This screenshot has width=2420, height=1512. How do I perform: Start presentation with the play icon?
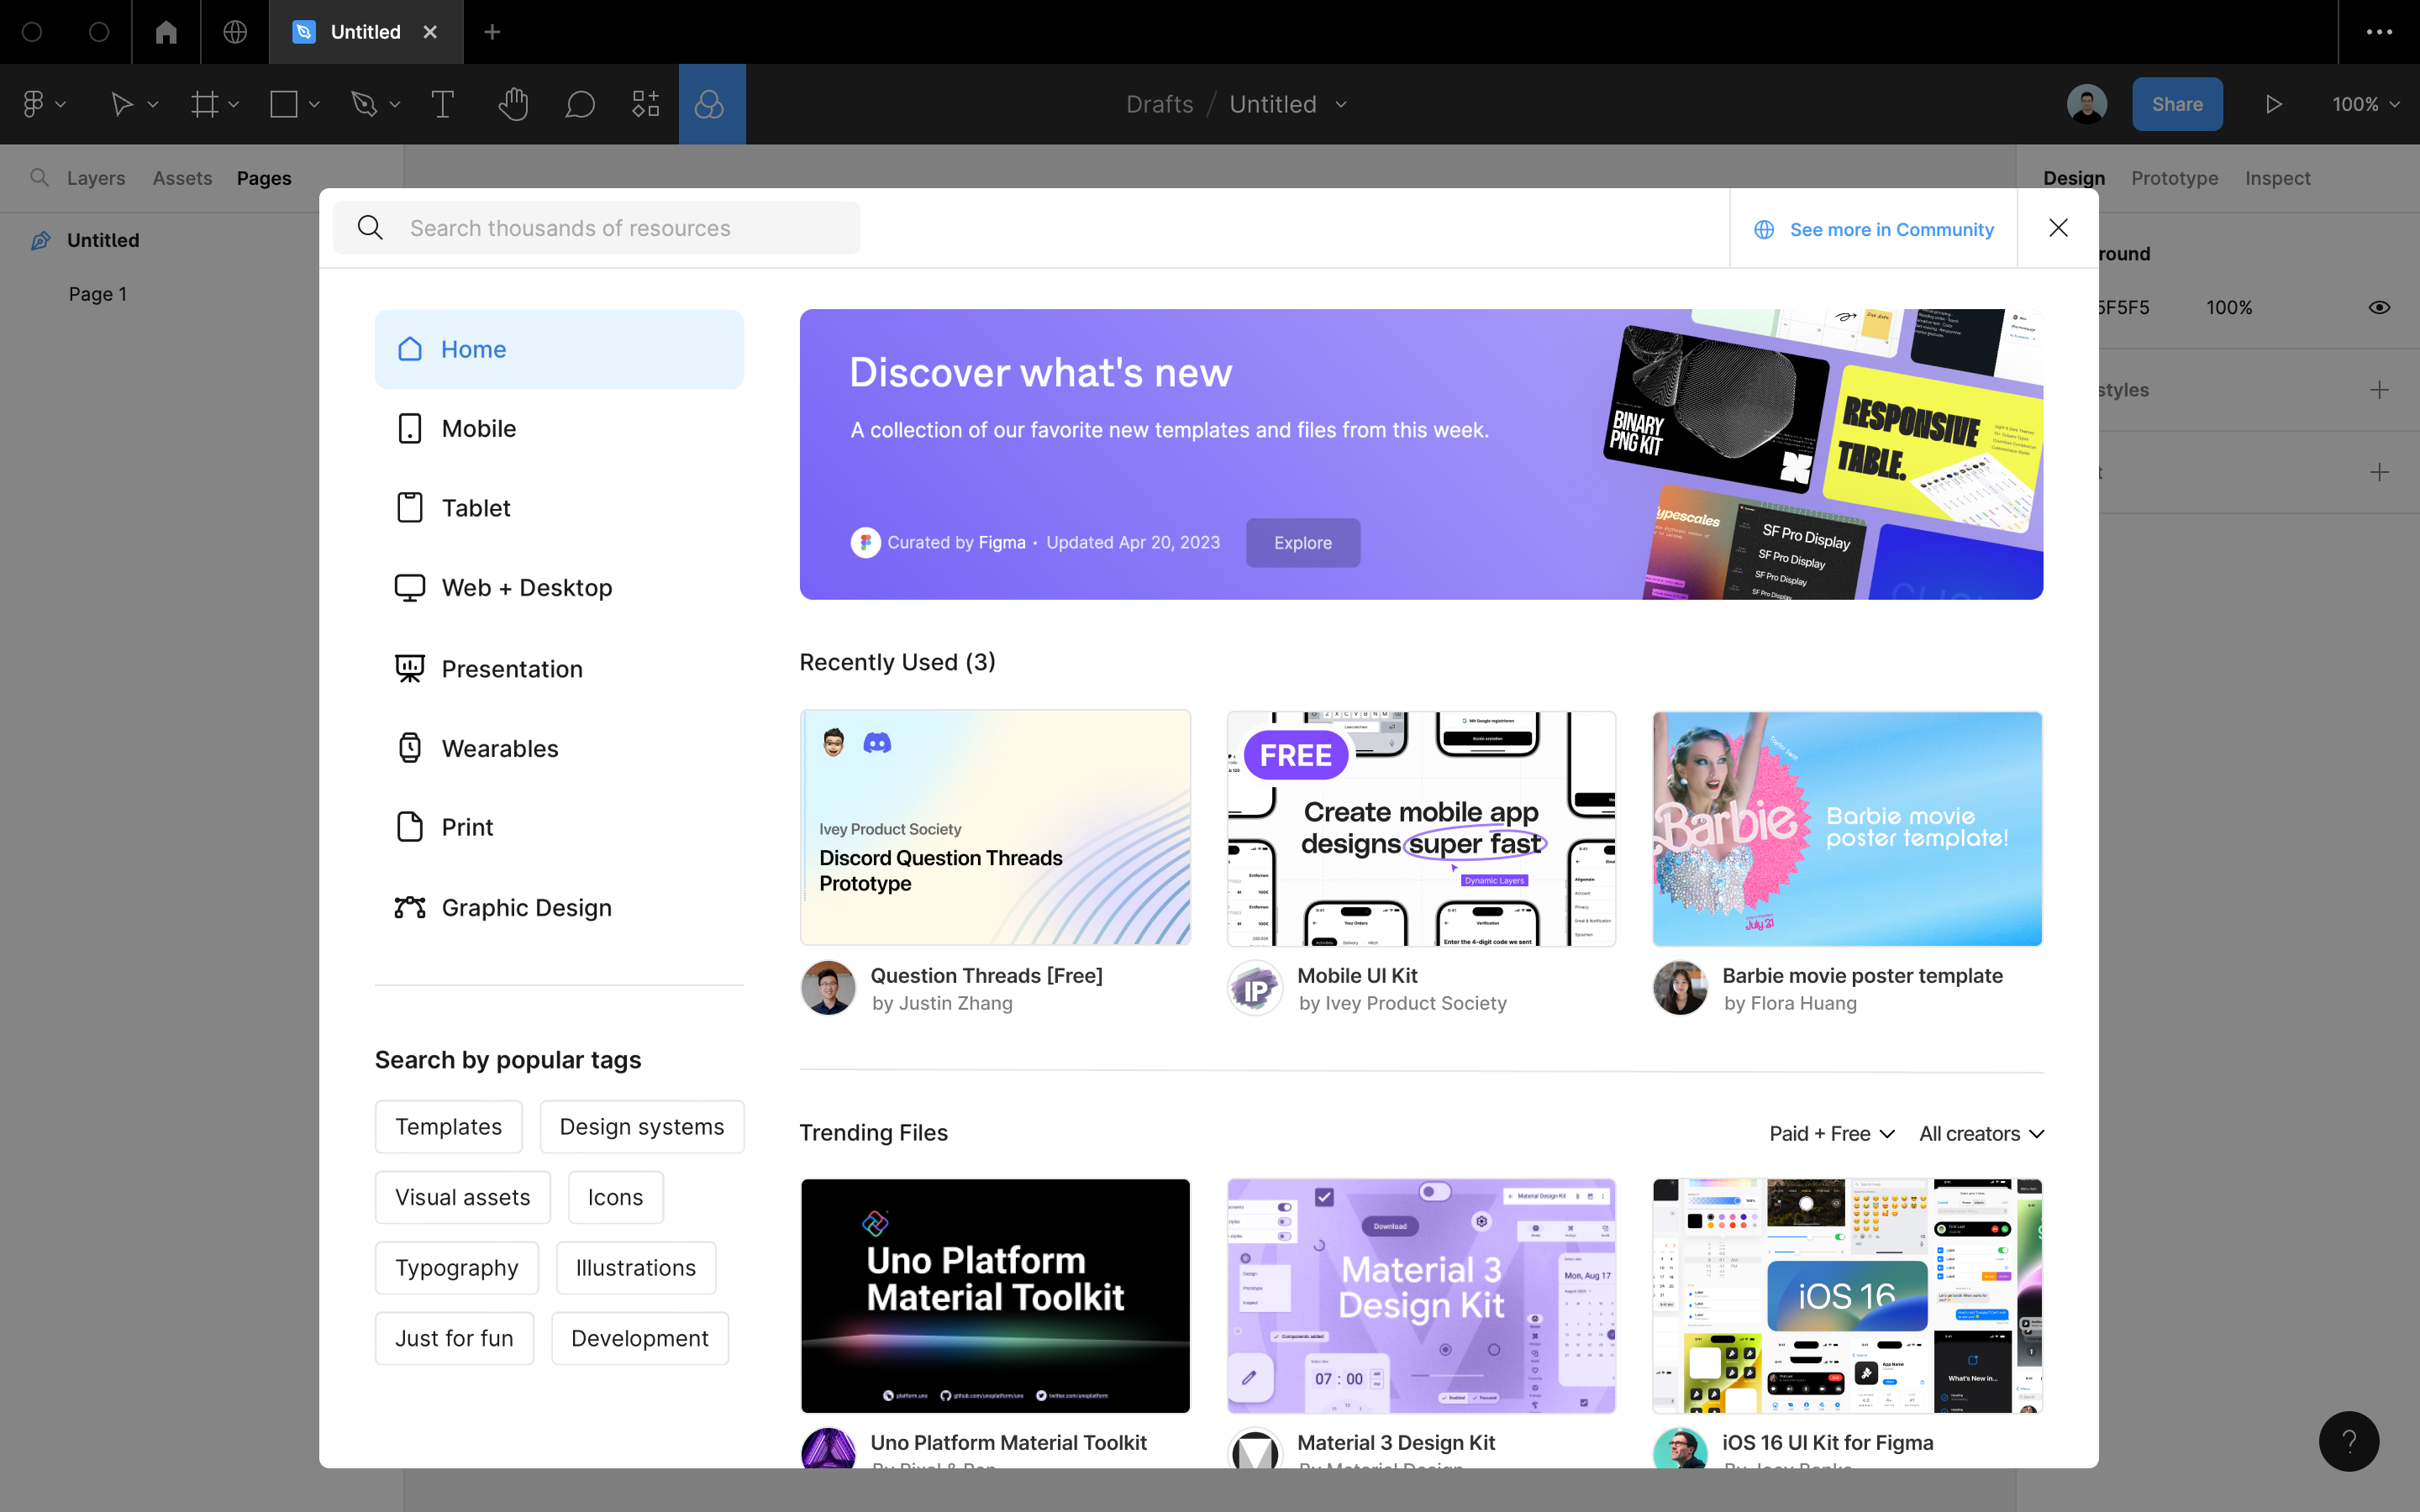click(x=2274, y=104)
